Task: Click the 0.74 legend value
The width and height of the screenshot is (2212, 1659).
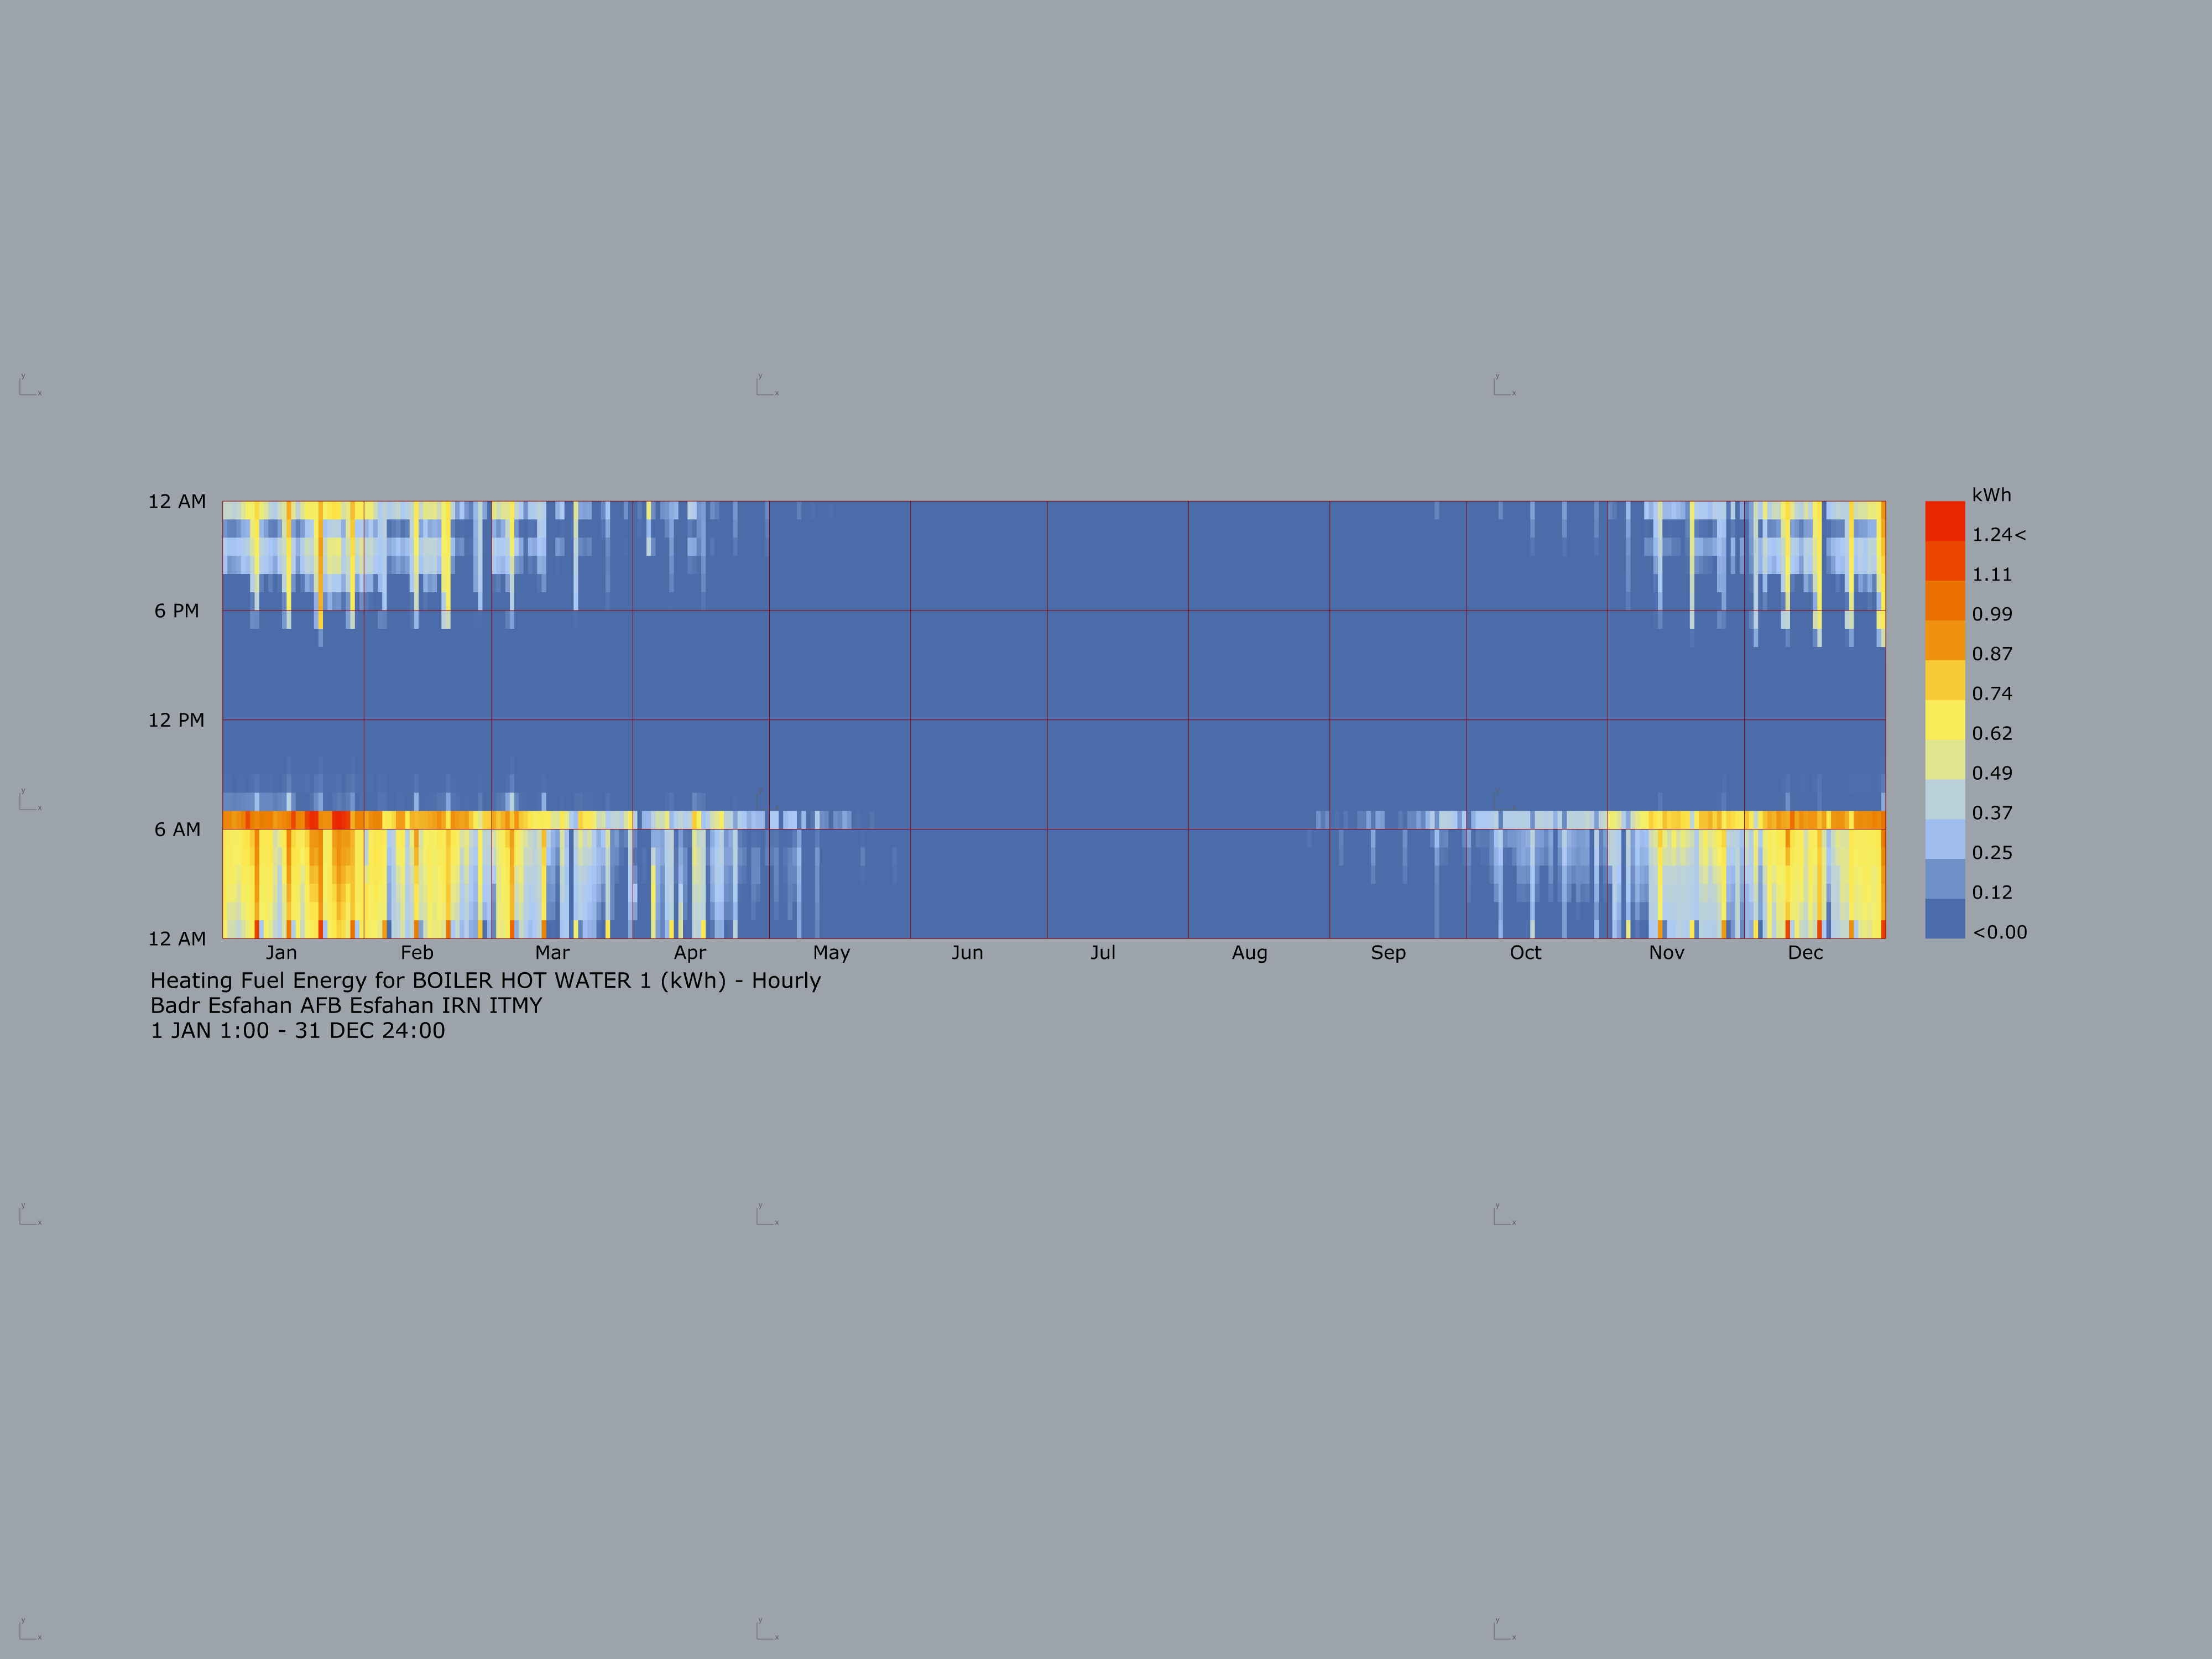Action: 1992,694
